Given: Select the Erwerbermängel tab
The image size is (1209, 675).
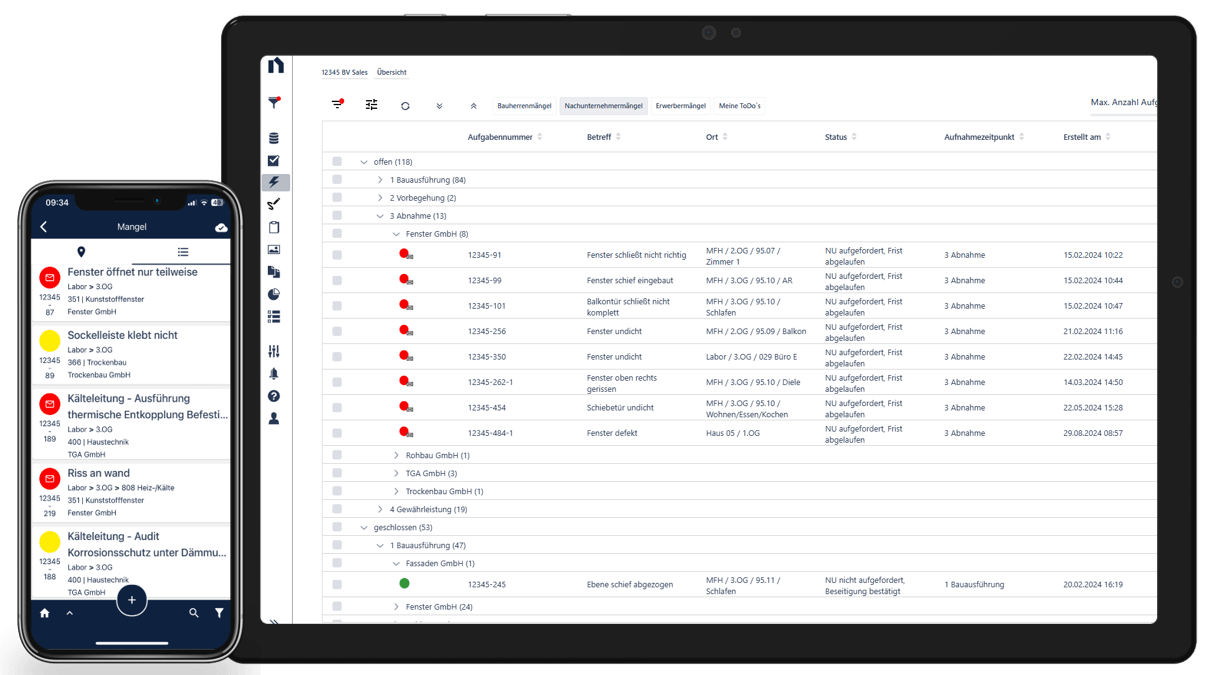Looking at the screenshot, I should point(680,106).
